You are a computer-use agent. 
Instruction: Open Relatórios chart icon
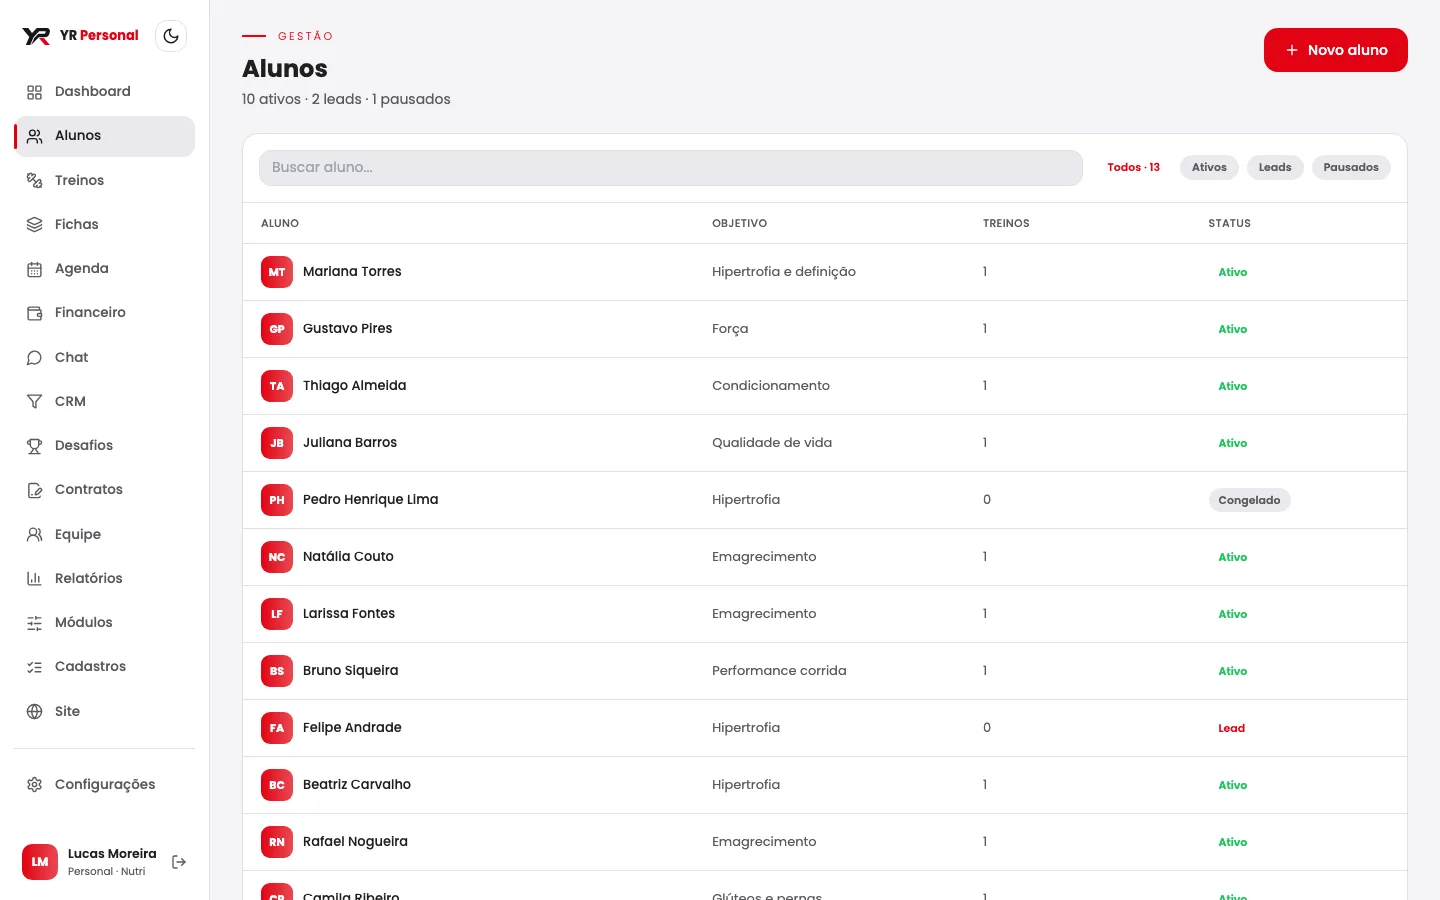click(x=35, y=578)
